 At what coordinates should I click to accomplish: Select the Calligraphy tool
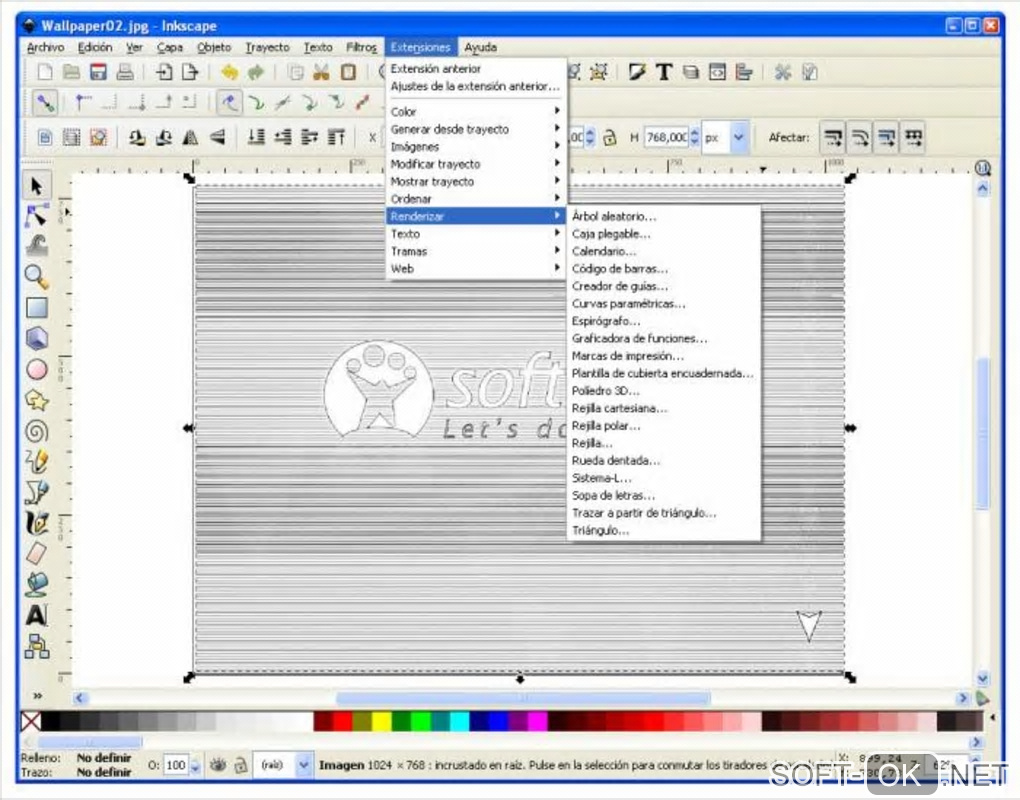(x=36, y=523)
